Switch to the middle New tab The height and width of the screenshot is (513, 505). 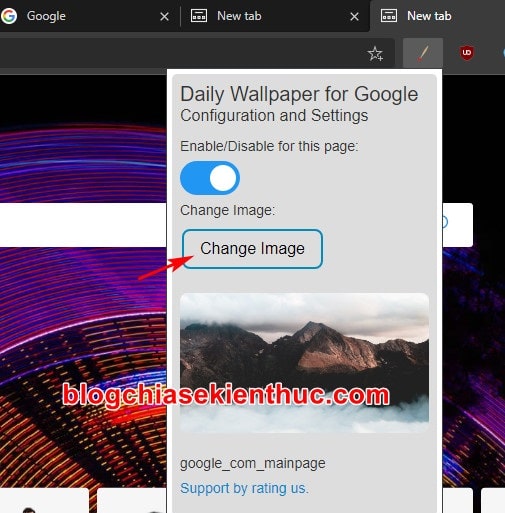click(275, 16)
